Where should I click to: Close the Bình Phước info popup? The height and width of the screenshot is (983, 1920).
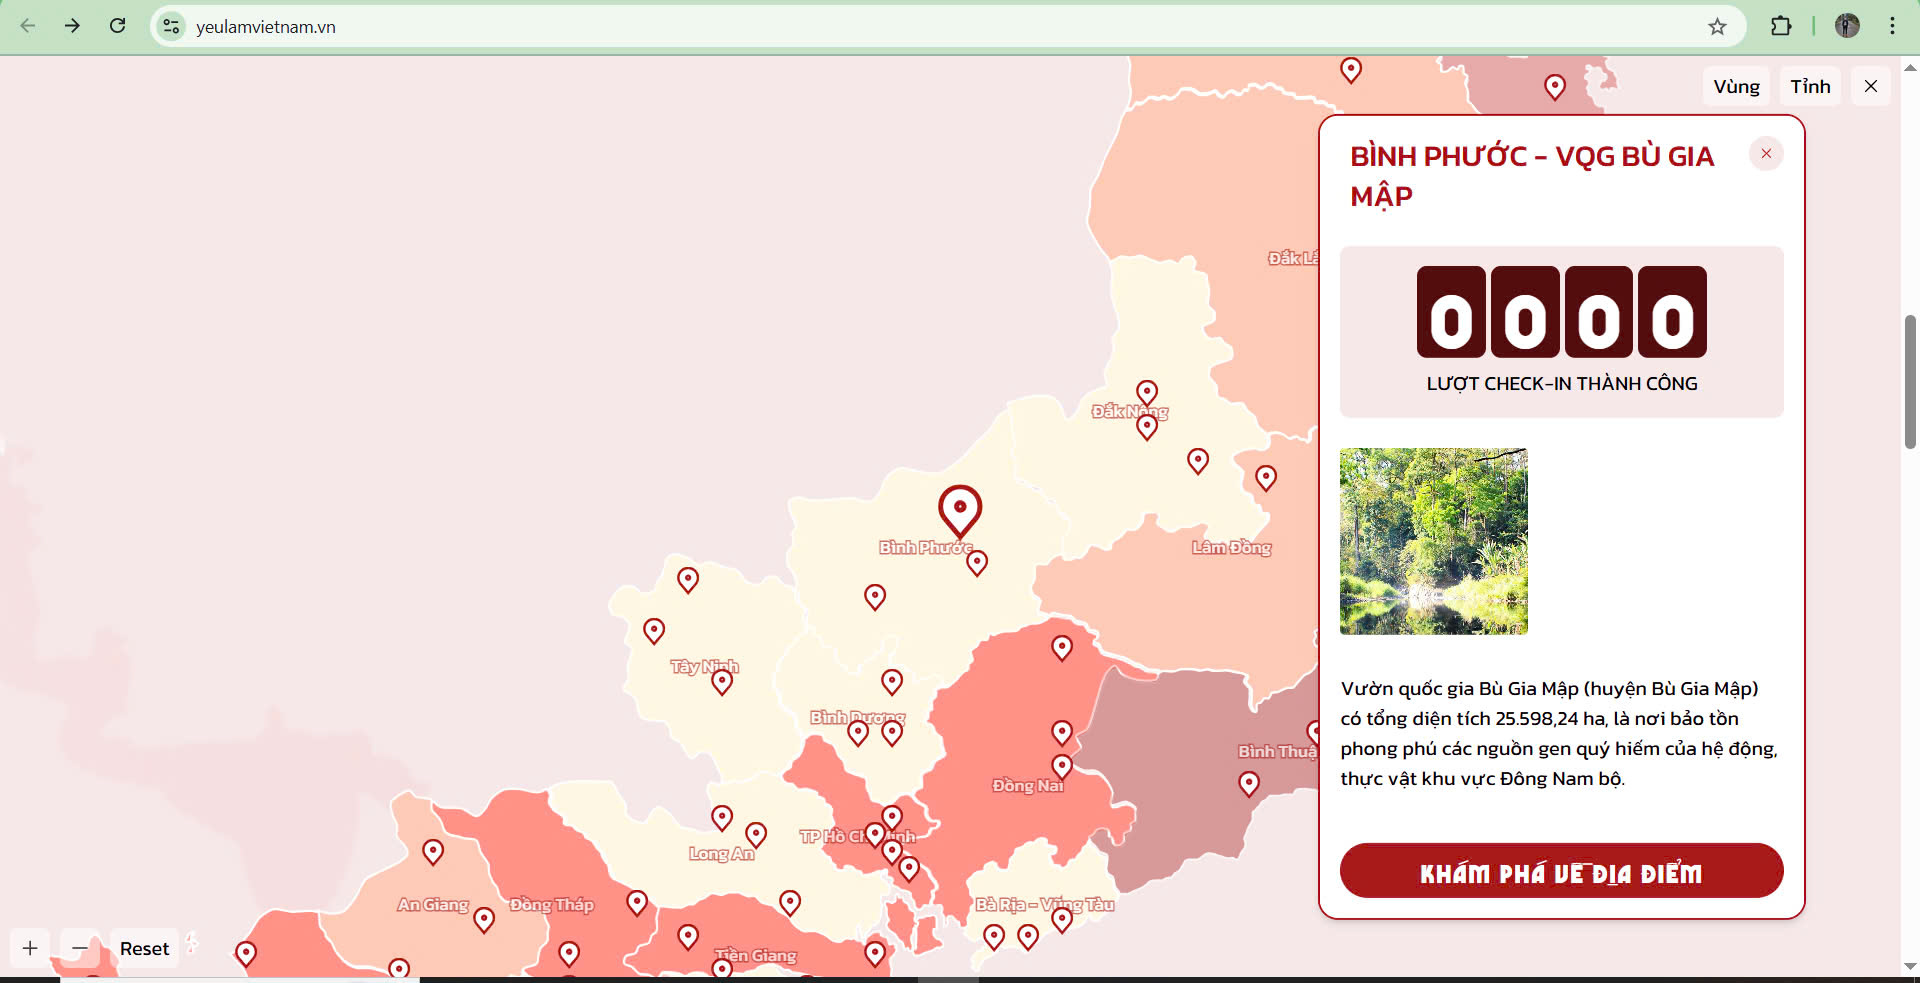(1766, 154)
